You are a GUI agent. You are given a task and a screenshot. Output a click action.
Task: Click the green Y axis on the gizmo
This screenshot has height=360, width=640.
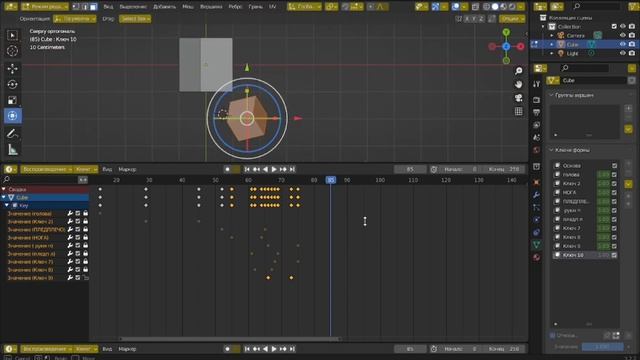click(x=506, y=32)
